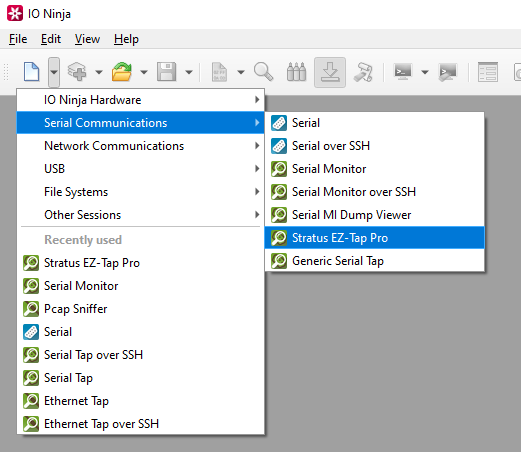521x452 pixels.
Task: Expand the Network Communications submenu
Action: [x=140, y=146]
